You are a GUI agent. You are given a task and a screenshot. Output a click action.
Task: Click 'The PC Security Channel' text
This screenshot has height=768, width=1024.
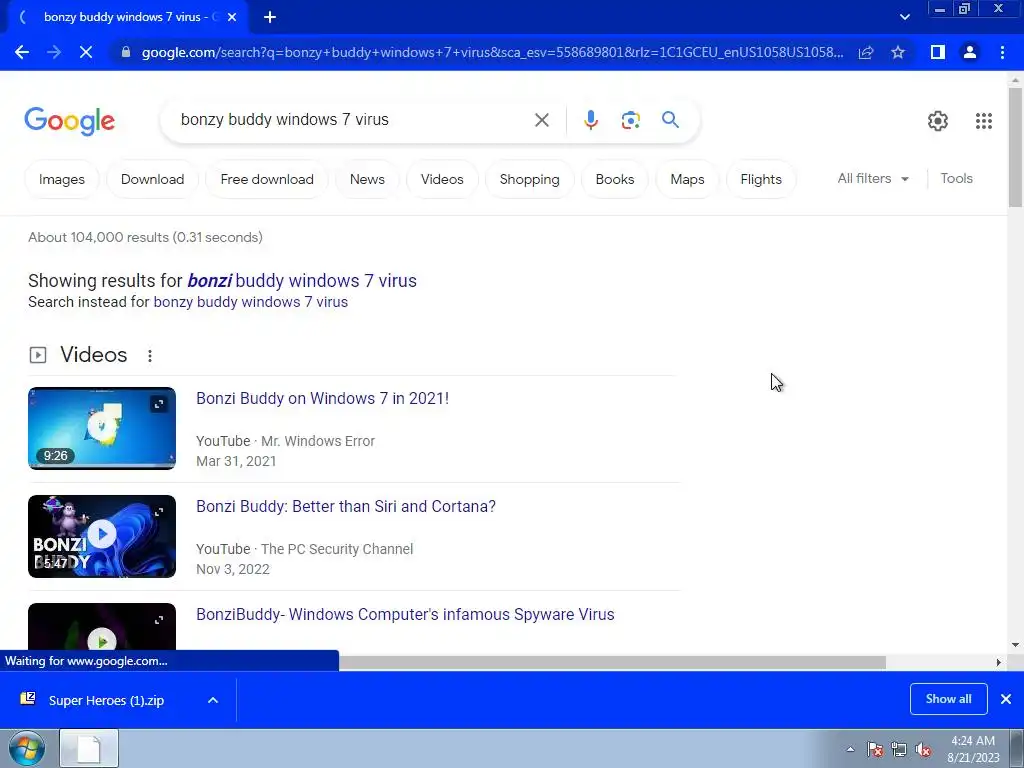tap(337, 549)
